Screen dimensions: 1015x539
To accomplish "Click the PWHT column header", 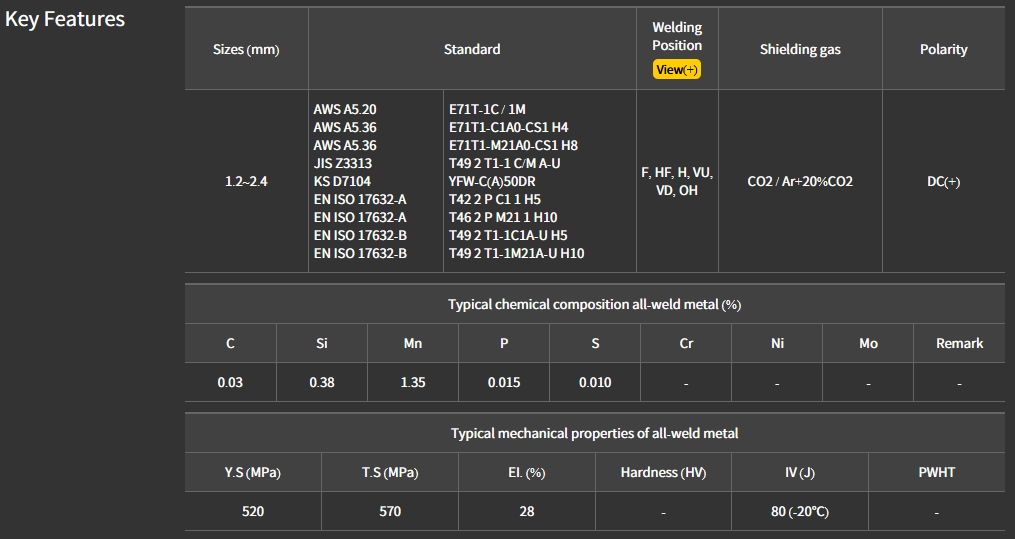I will (936, 472).
